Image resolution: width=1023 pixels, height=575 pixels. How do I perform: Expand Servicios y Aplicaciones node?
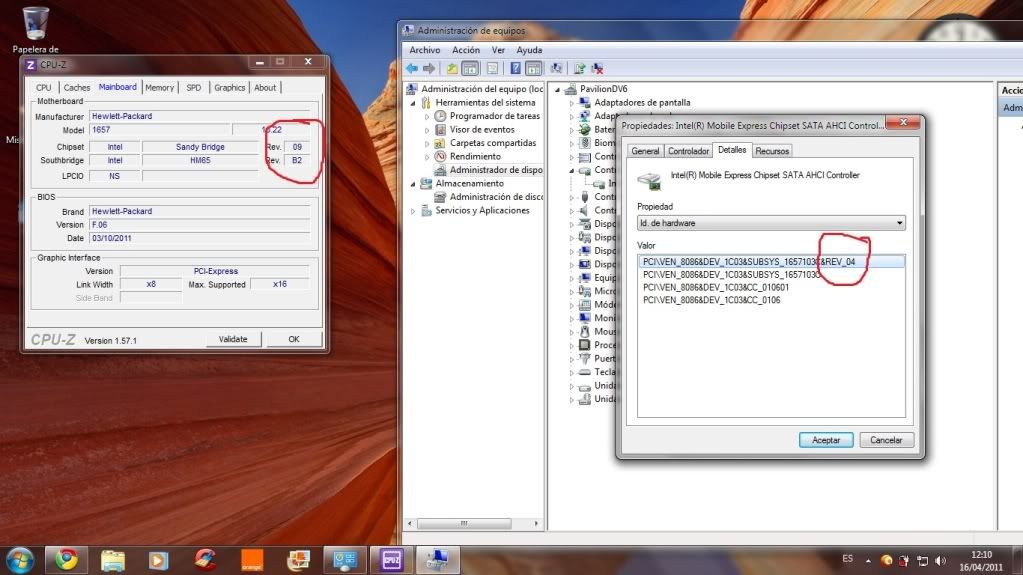coord(413,211)
